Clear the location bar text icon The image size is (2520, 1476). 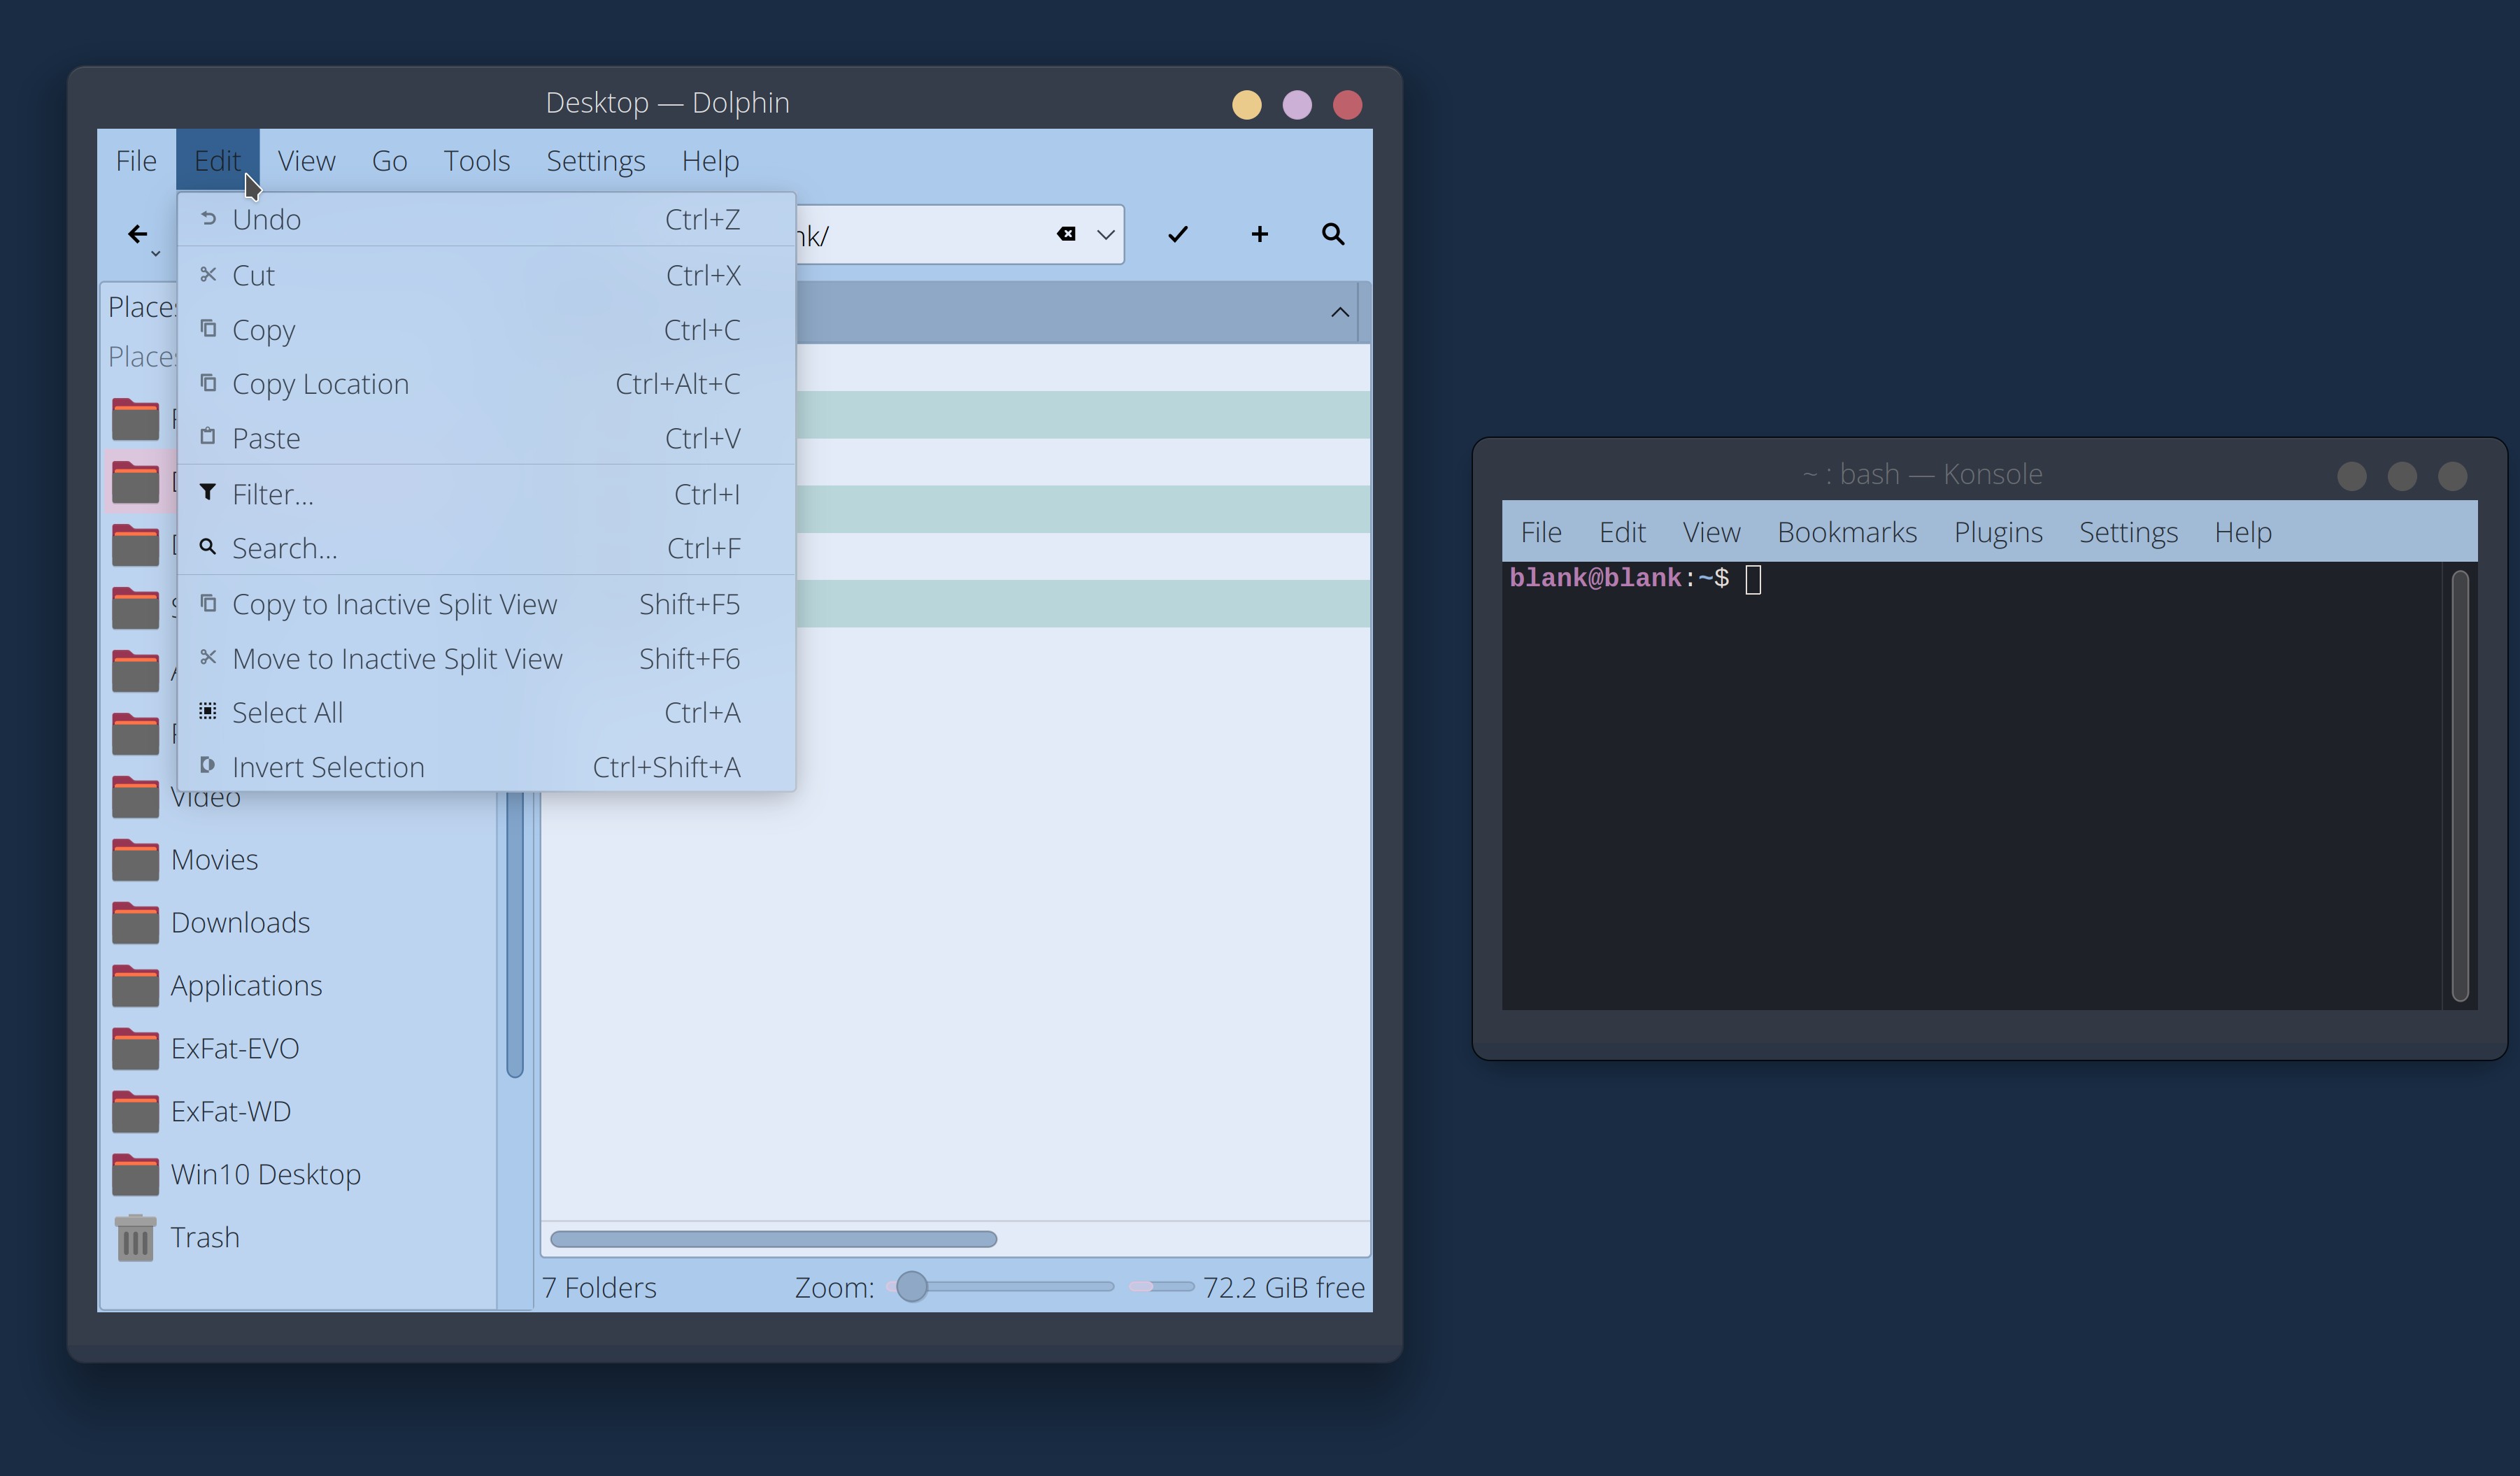point(1066,234)
